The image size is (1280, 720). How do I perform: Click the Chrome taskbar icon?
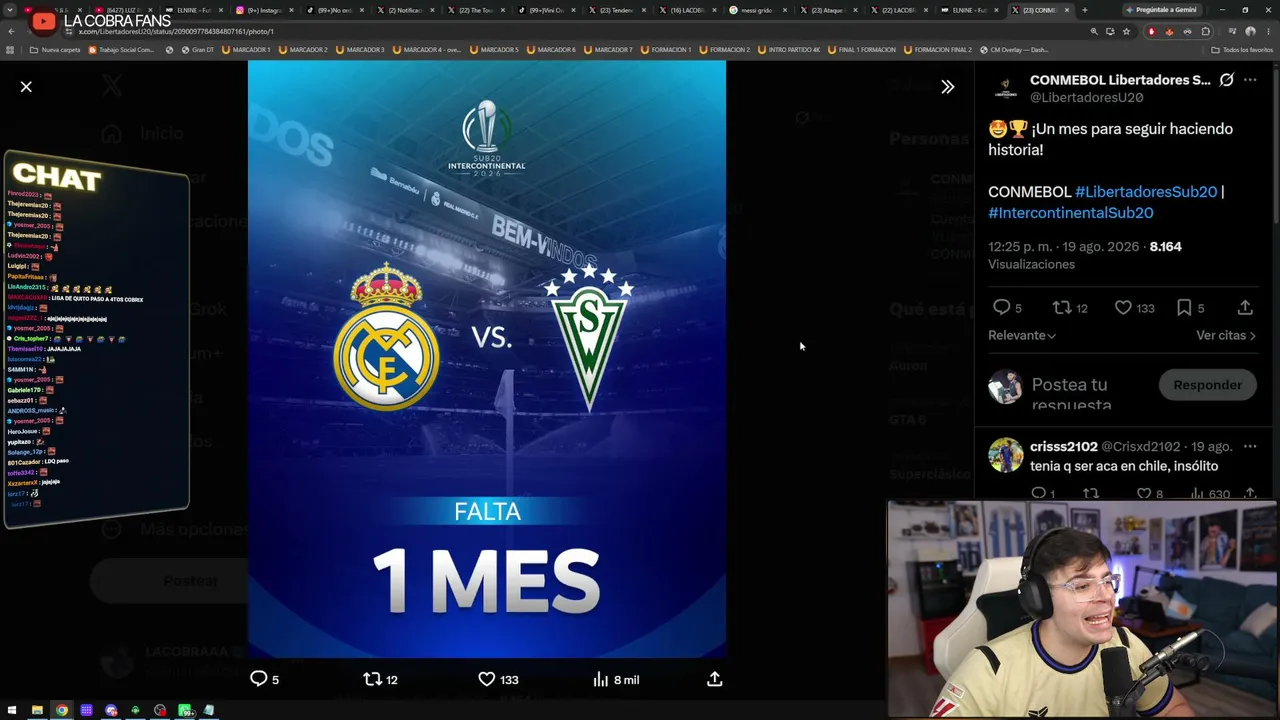tap(62, 710)
